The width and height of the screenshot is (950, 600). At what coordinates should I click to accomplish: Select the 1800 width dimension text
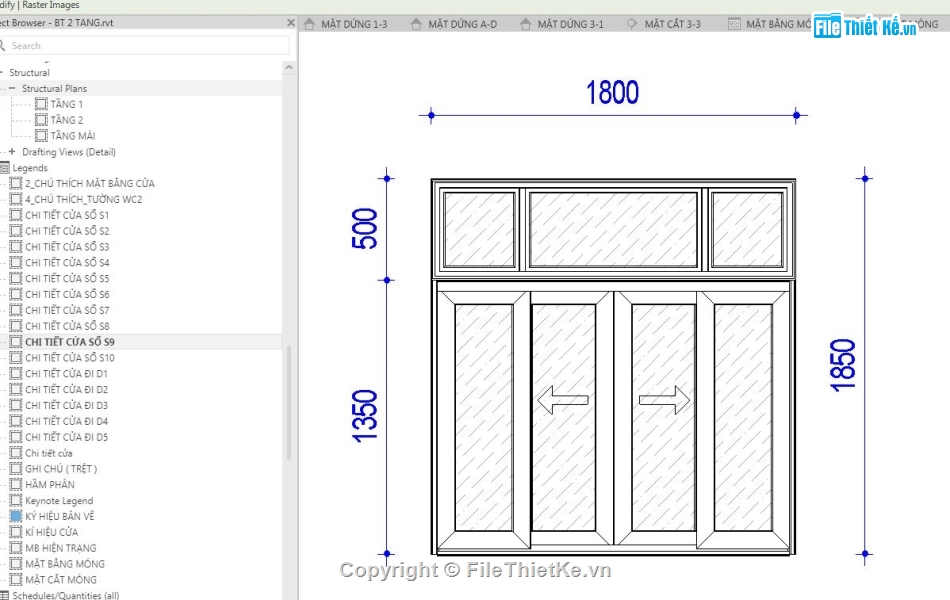click(613, 93)
